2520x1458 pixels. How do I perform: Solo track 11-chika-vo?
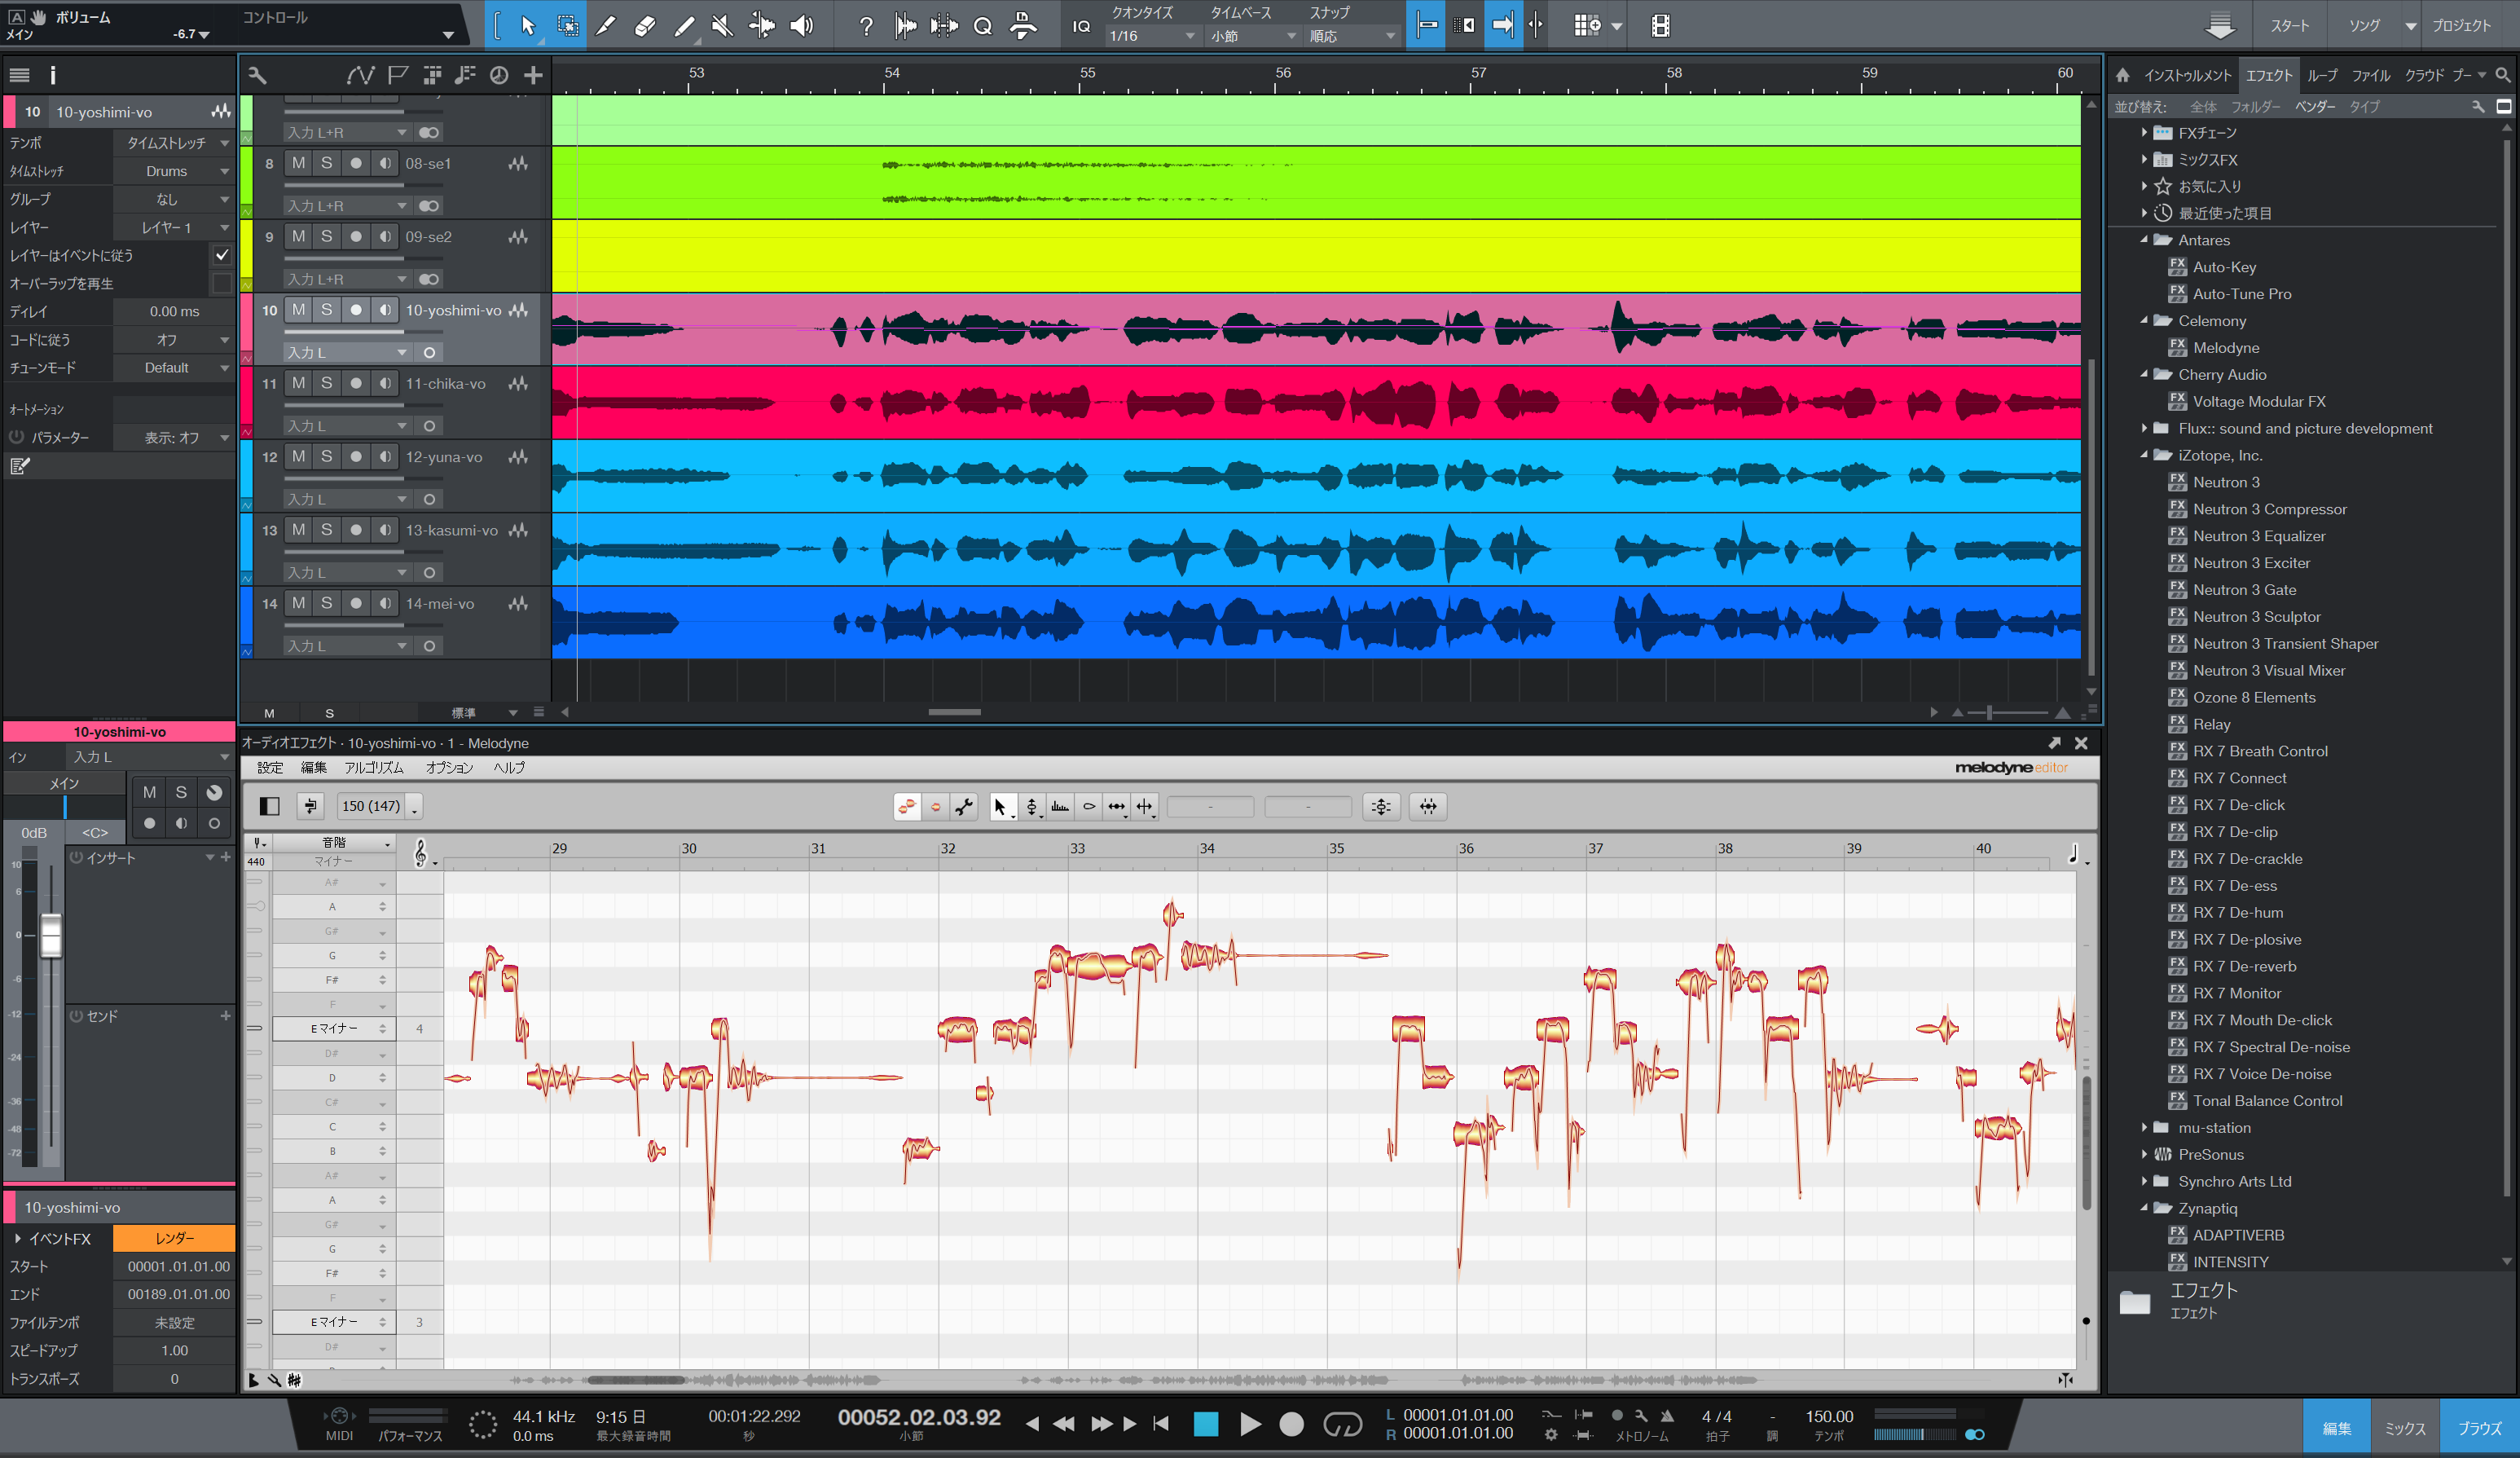coord(327,383)
